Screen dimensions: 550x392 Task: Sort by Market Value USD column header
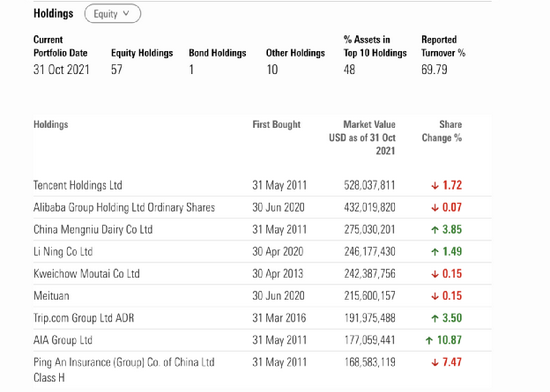[362, 138]
